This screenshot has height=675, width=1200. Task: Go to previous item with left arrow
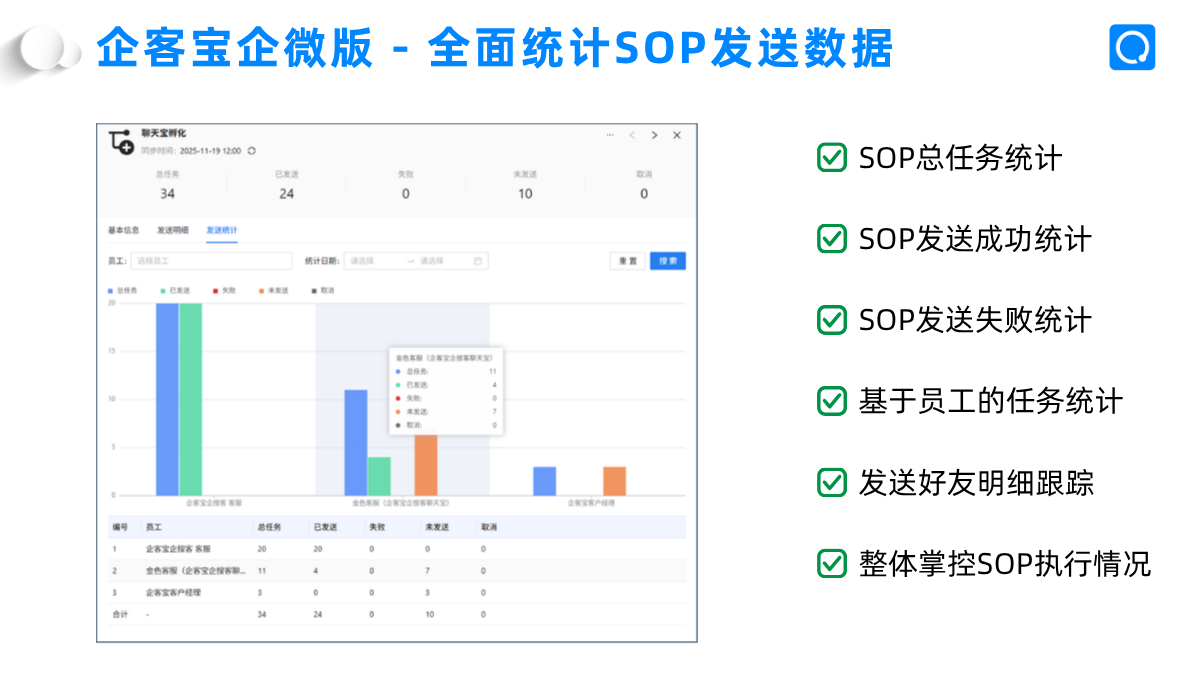point(632,135)
